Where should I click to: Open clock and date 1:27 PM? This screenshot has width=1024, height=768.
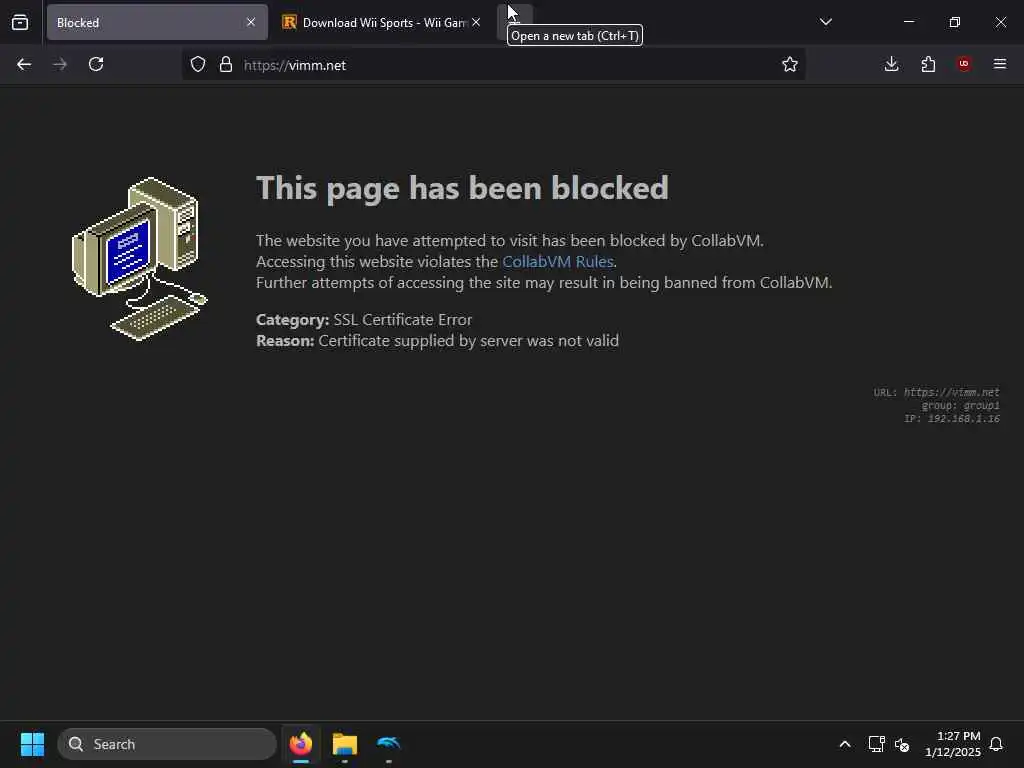point(952,744)
